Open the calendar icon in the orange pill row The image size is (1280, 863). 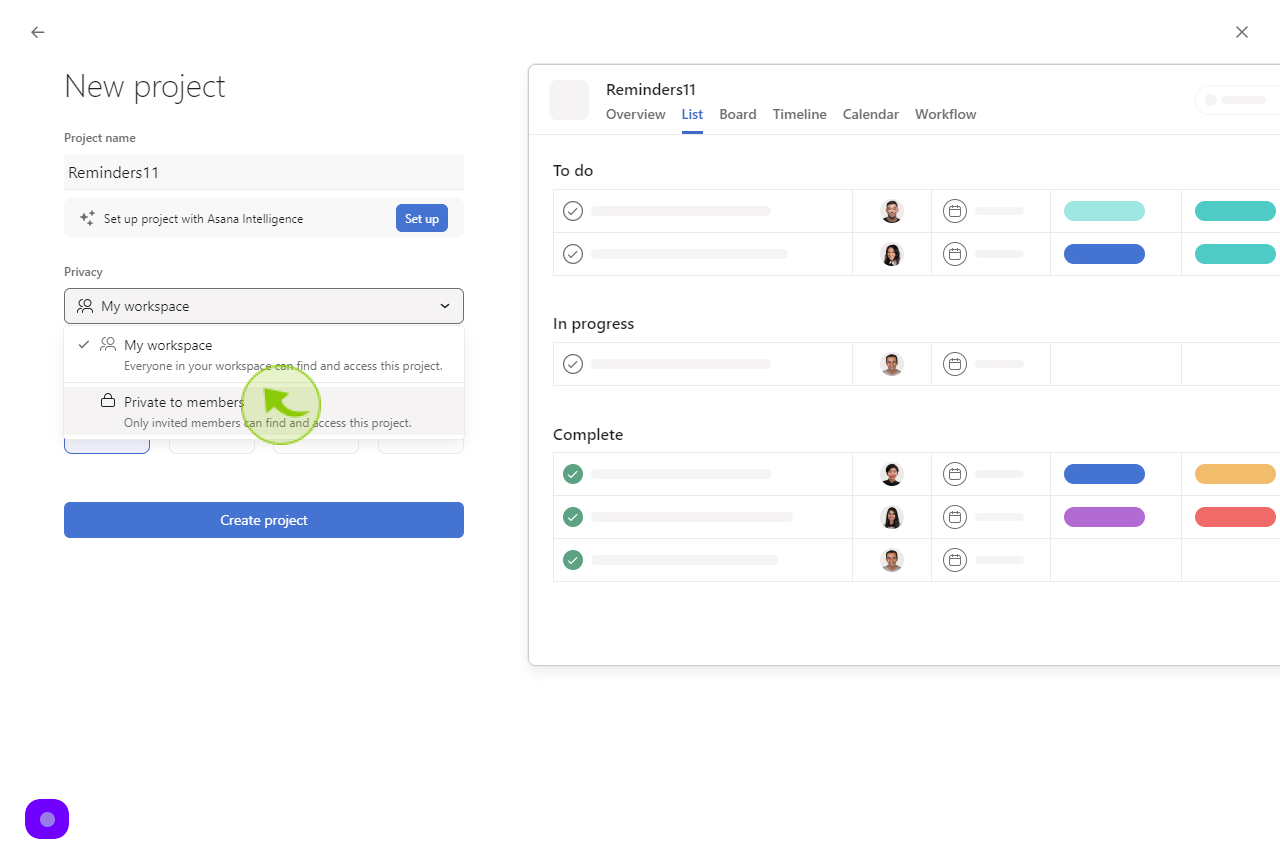[x=955, y=474]
